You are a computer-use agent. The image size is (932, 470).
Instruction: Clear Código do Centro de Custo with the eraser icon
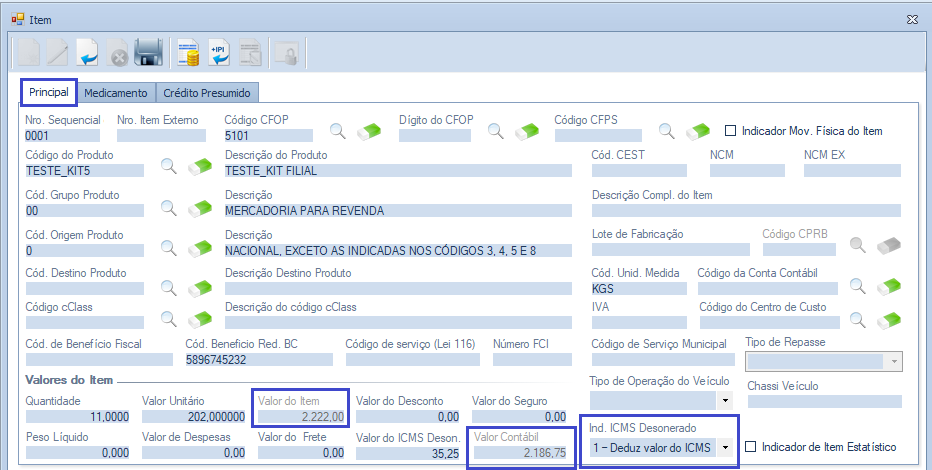coord(889,320)
